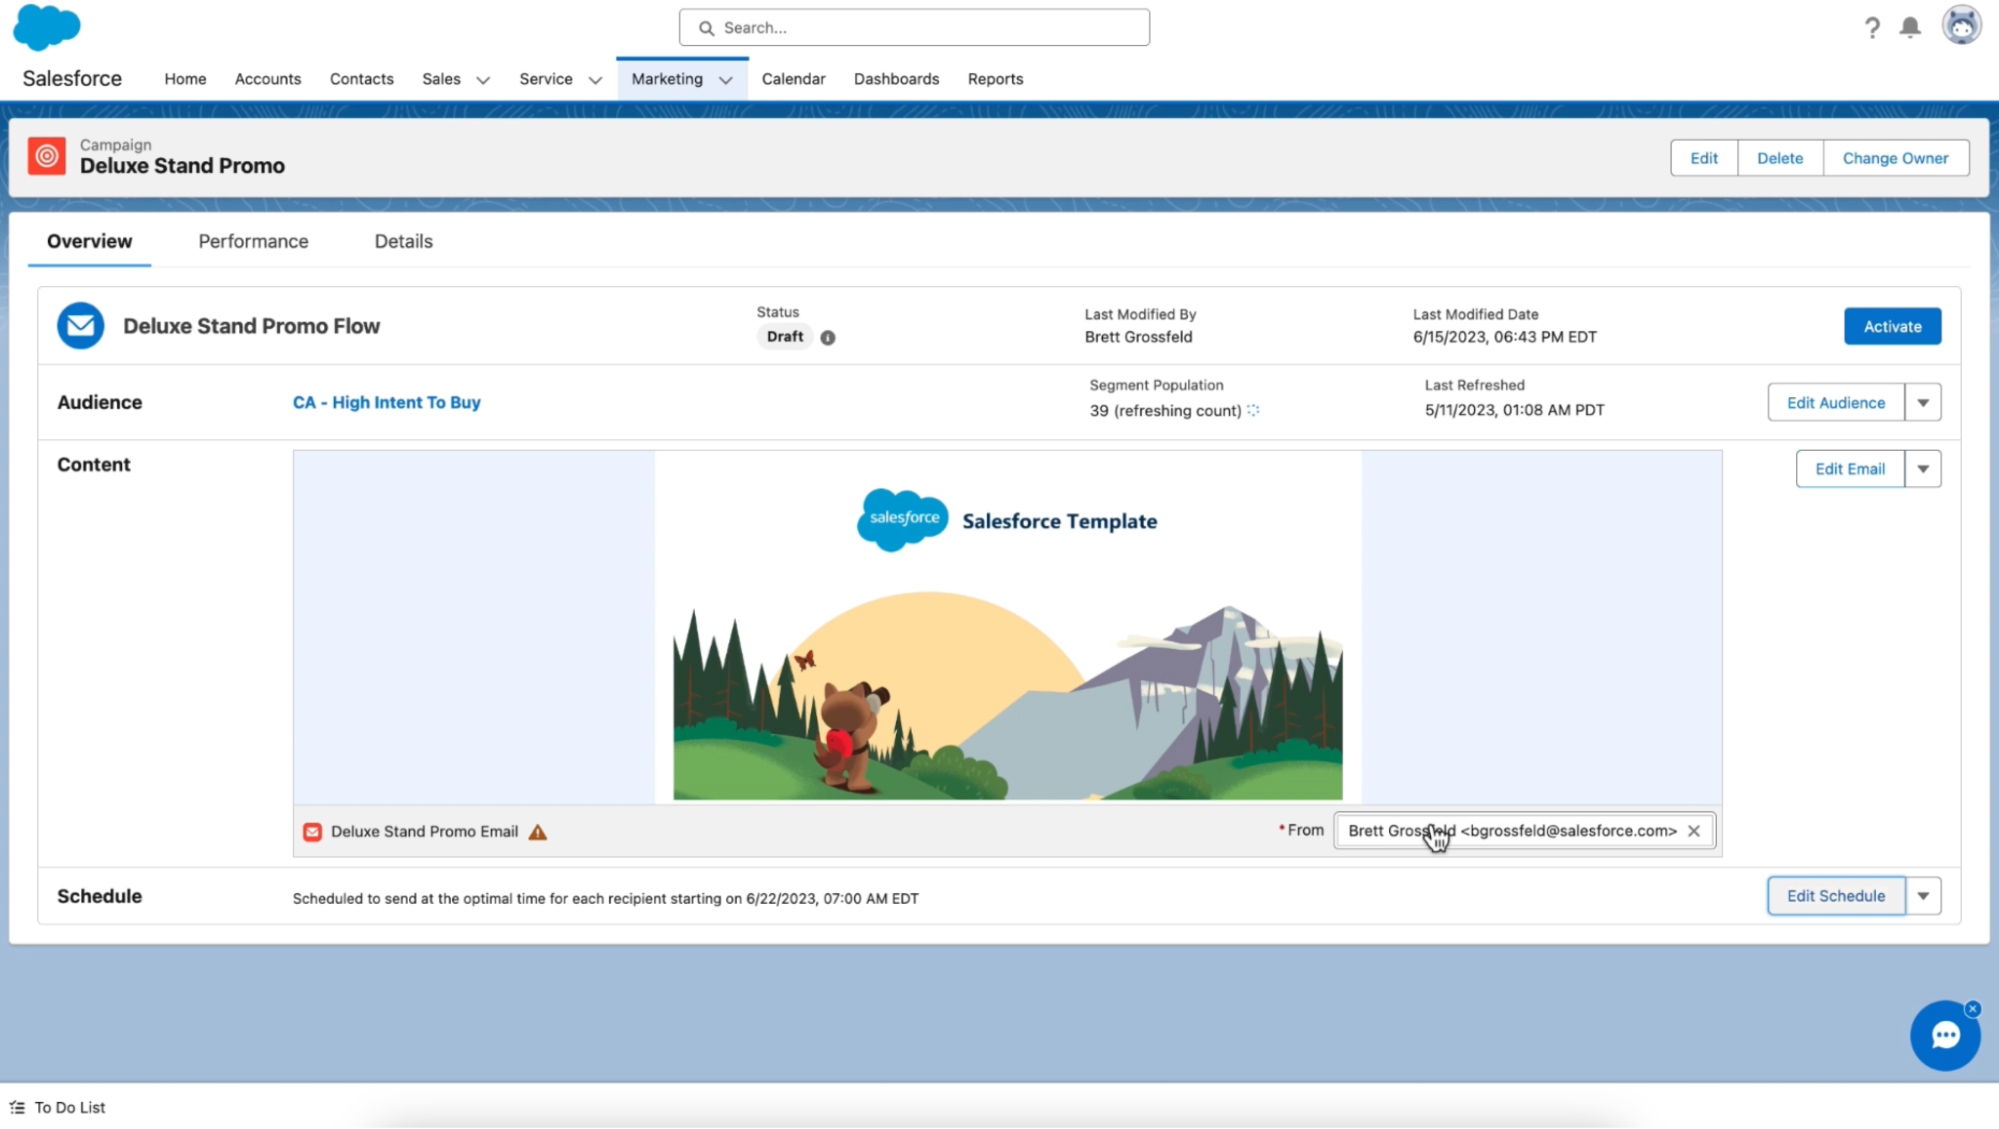
Task: Click the campaign Edit button
Action: click(1704, 158)
